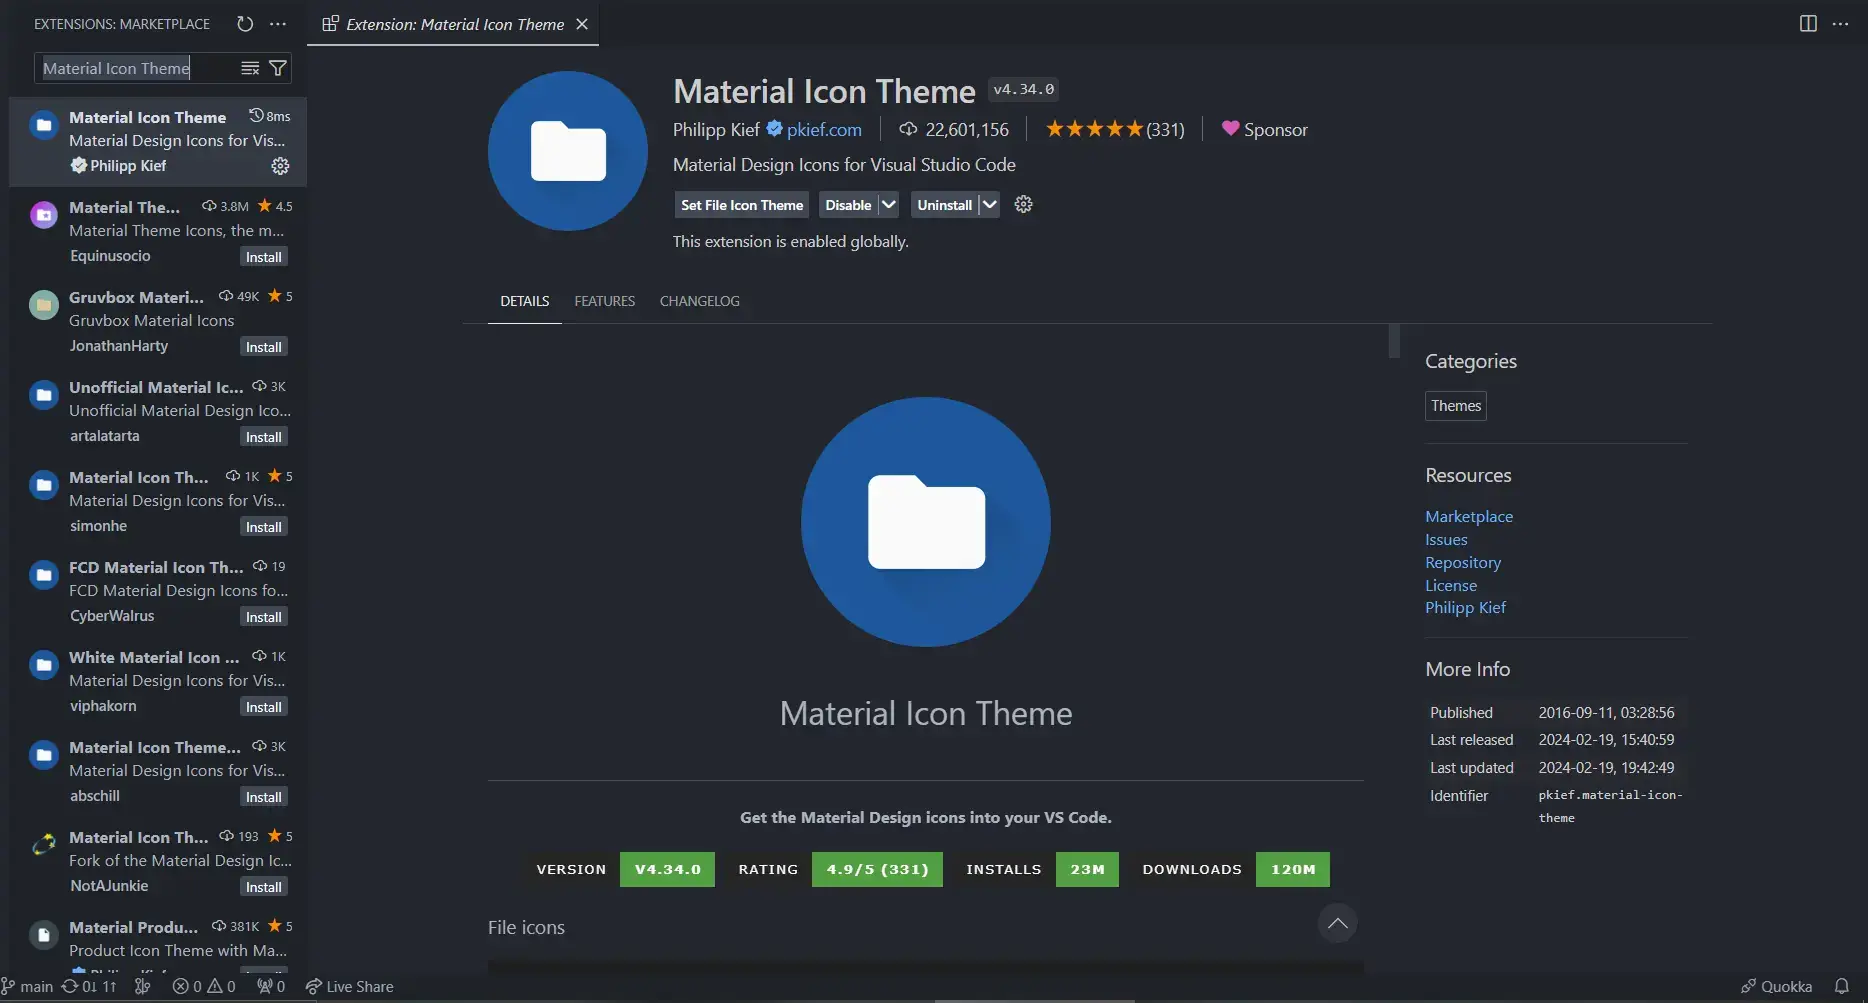Open manage gear for Philipp Kief's extension in list
Image resolution: width=1868 pixels, height=1003 pixels.
(280, 166)
